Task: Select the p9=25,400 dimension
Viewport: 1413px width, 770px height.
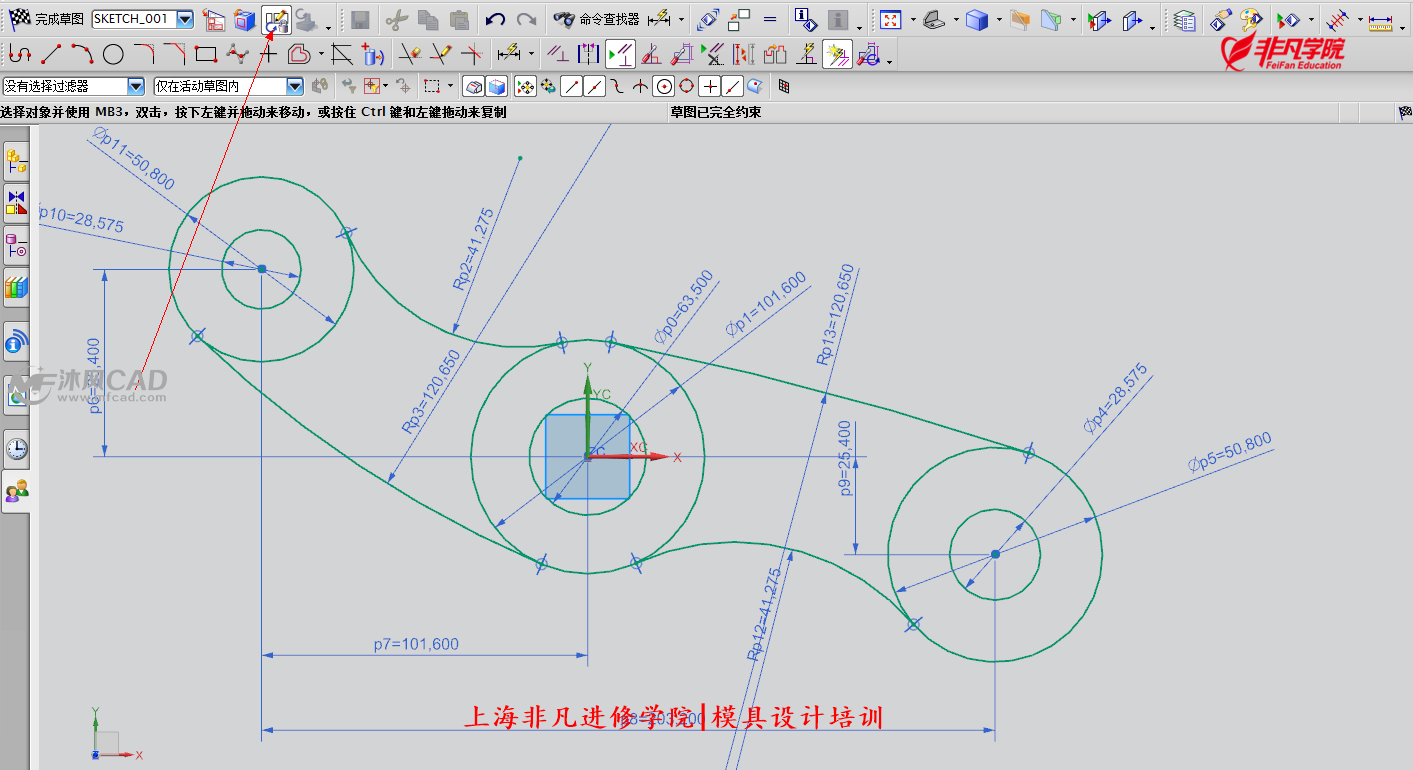Action: click(x=845, y=457)
